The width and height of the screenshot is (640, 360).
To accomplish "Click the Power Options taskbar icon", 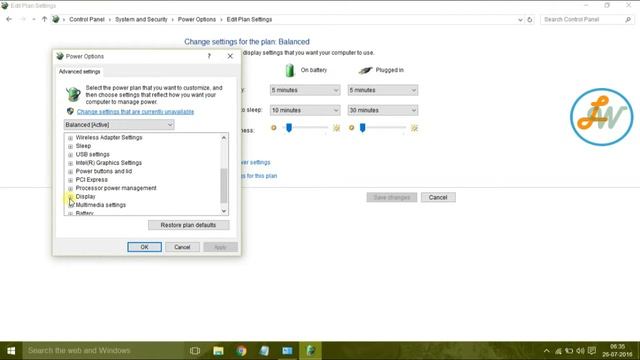I will tap(310, 351).
